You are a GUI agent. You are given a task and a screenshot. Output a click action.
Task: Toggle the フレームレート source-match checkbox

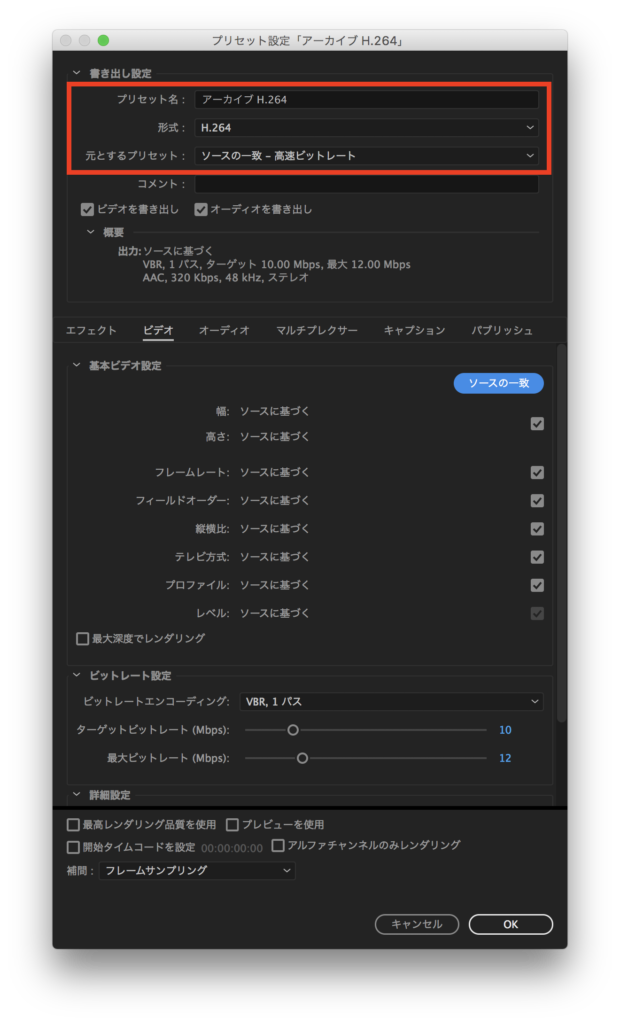click(537, 473)
